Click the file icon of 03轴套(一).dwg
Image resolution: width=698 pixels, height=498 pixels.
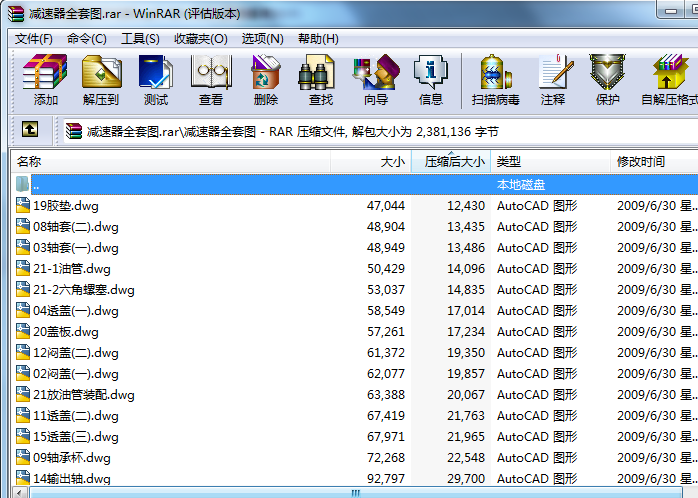23,247
